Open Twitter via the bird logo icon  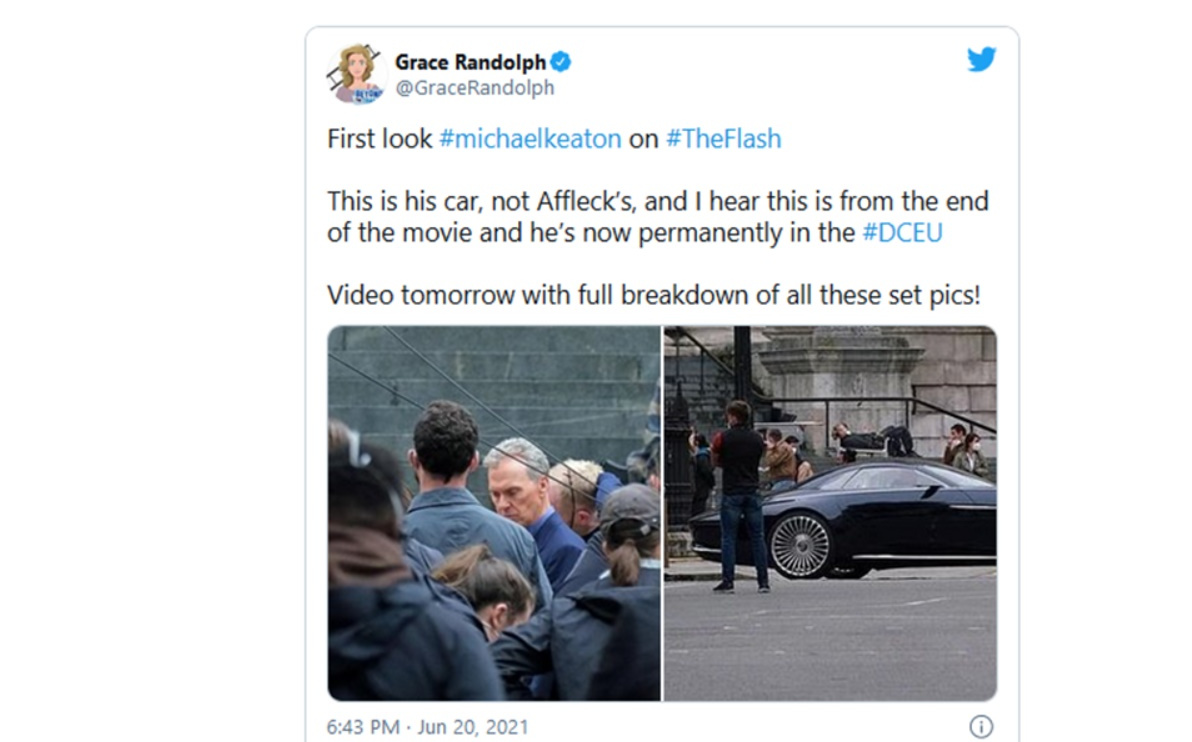coord(982,59)
